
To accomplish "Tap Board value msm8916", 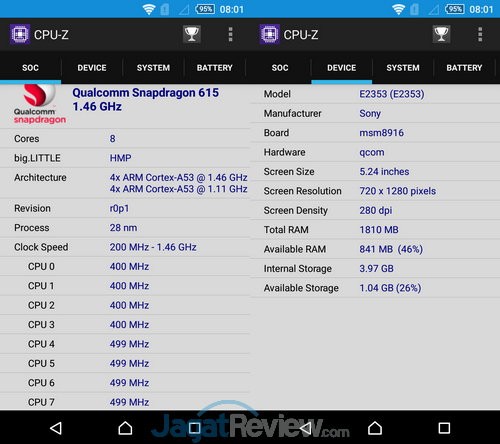I will coord(381,133).
